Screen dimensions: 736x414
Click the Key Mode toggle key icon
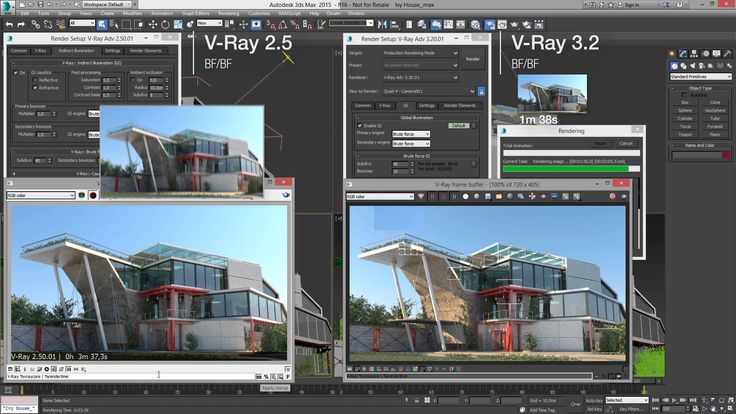coord(575,404)
